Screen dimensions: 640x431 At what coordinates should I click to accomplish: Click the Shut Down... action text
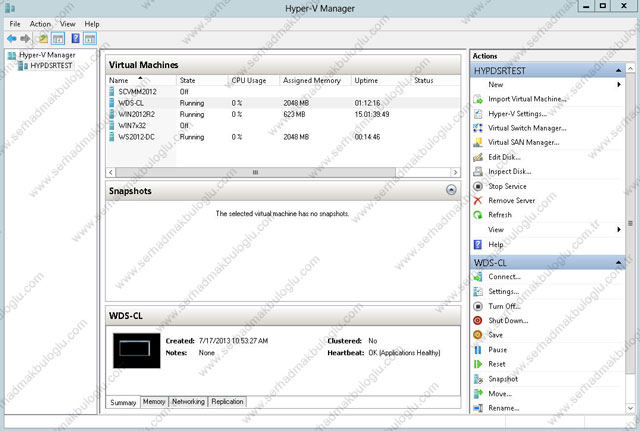[508, 320]
